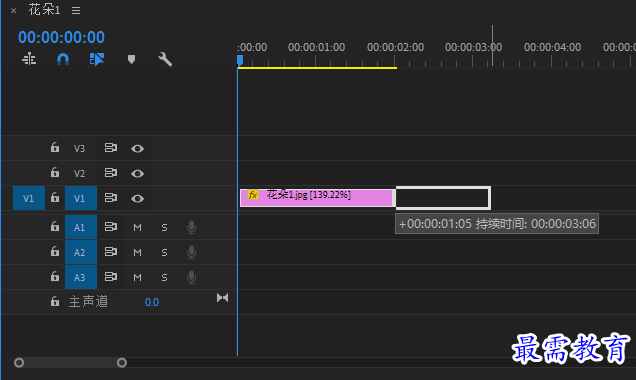Image resolution: width=636 pixels, height=380 pixels.
Task: Solo the A3 track
Action: [x=164, y=277]
